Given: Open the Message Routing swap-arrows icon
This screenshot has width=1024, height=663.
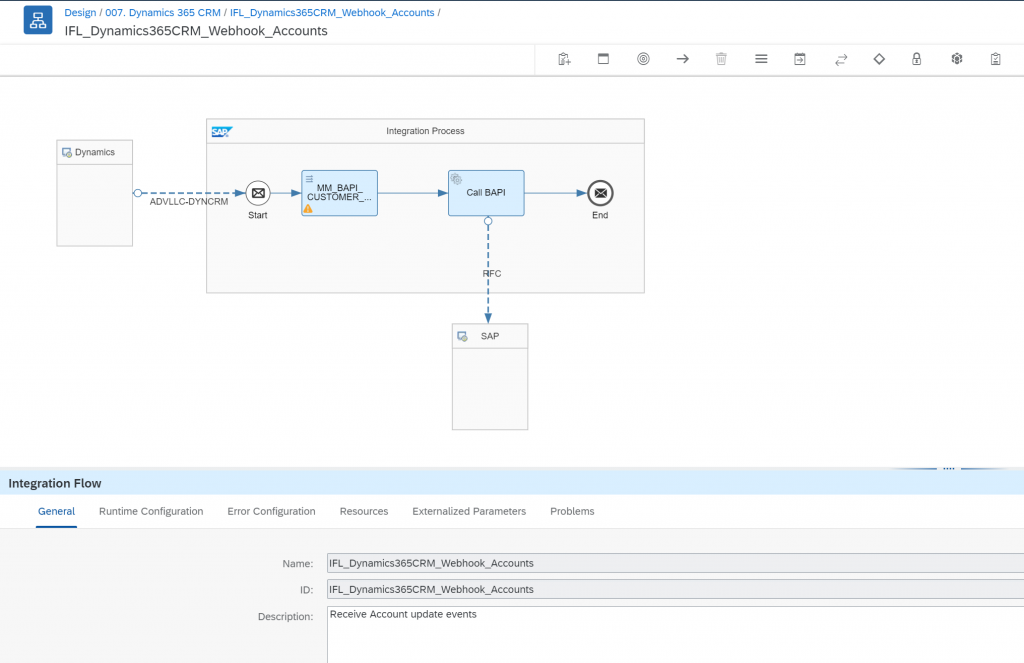Looking at the screenshot, I should [841, 59].
